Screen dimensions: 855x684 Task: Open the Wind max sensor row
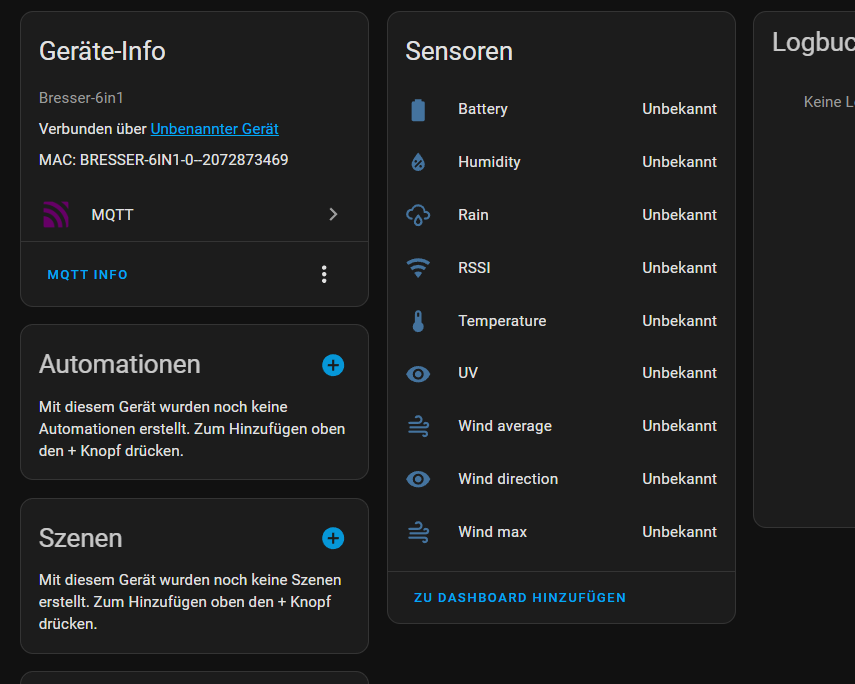[x=560, y=532]
